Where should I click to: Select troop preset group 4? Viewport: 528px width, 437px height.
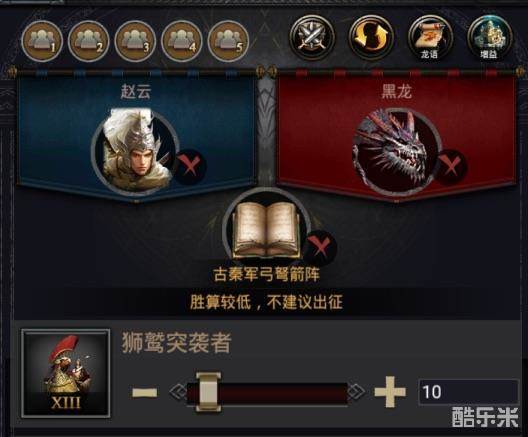click(182, 41)
